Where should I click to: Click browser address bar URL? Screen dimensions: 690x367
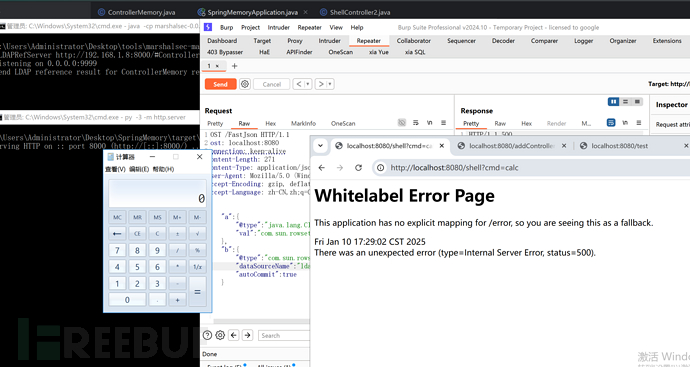[x=454, y=168]
